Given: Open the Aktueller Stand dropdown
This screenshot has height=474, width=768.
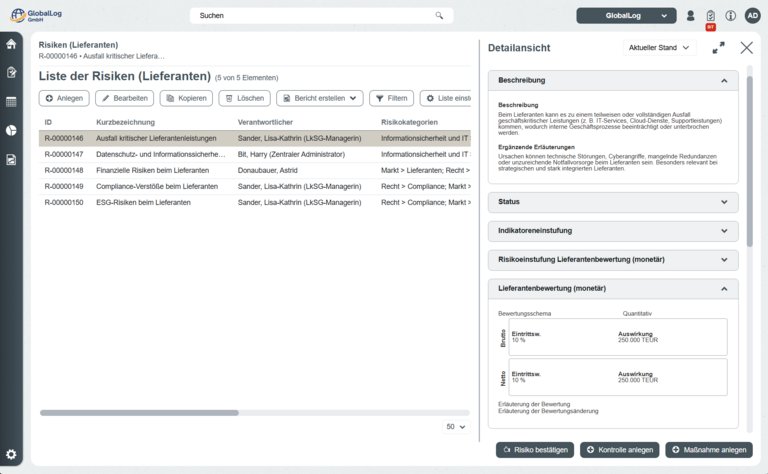Looking at the screenshot, I should (659, 48).
